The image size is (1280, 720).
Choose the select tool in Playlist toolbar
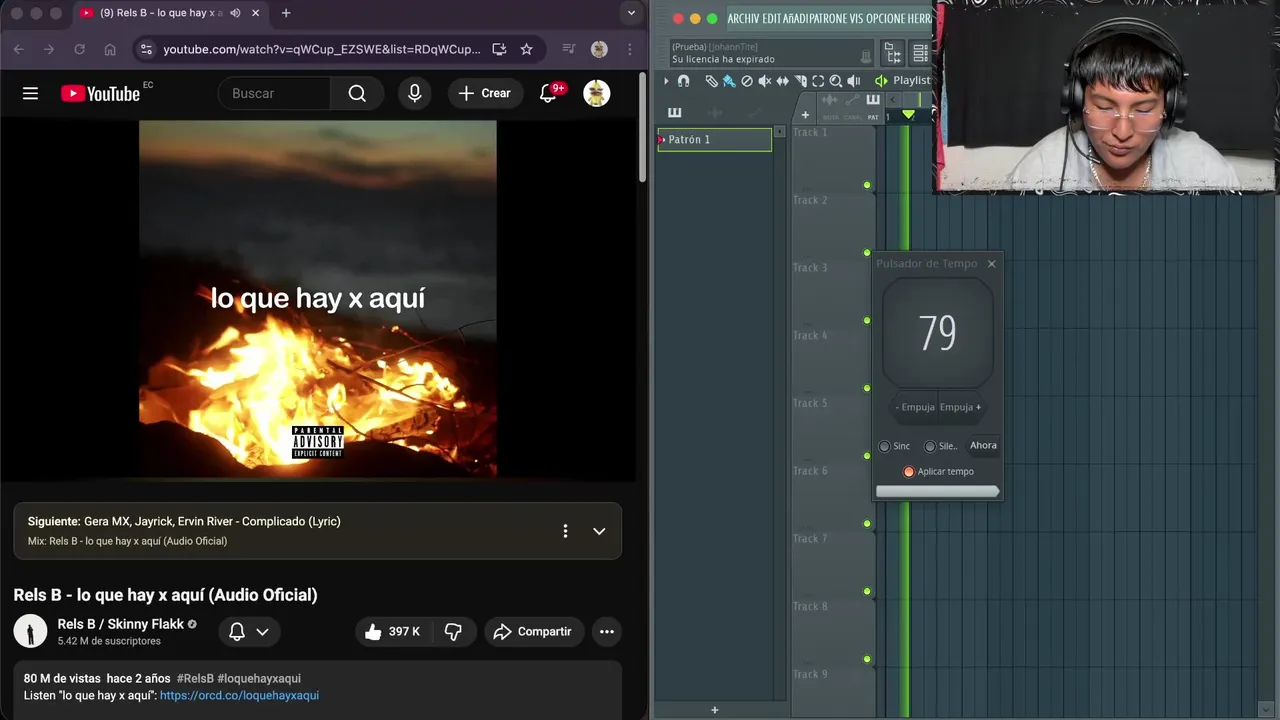click(818, 81)
